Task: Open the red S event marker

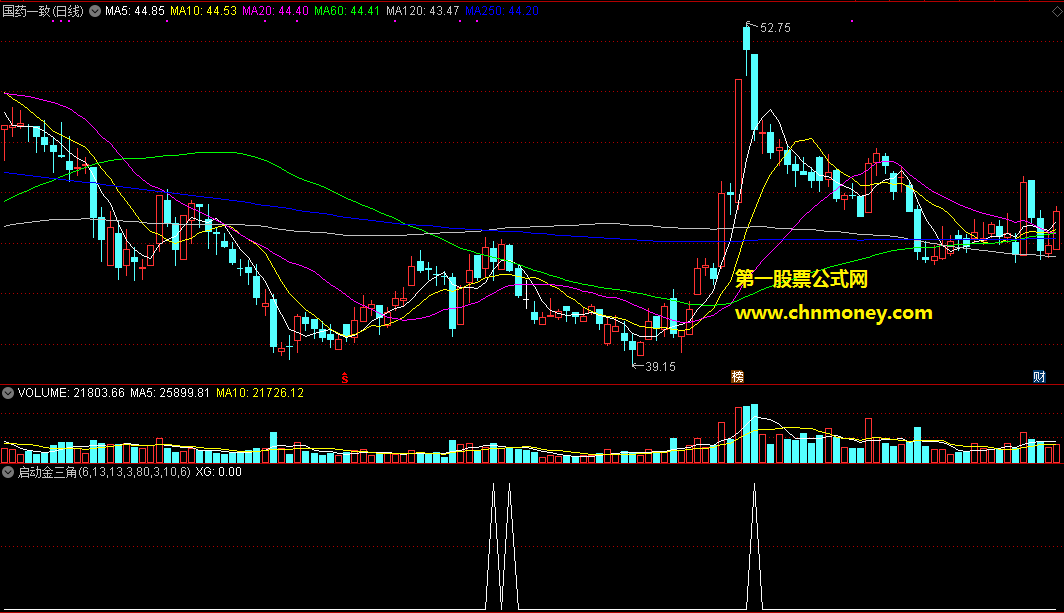Action: [345, 377]
